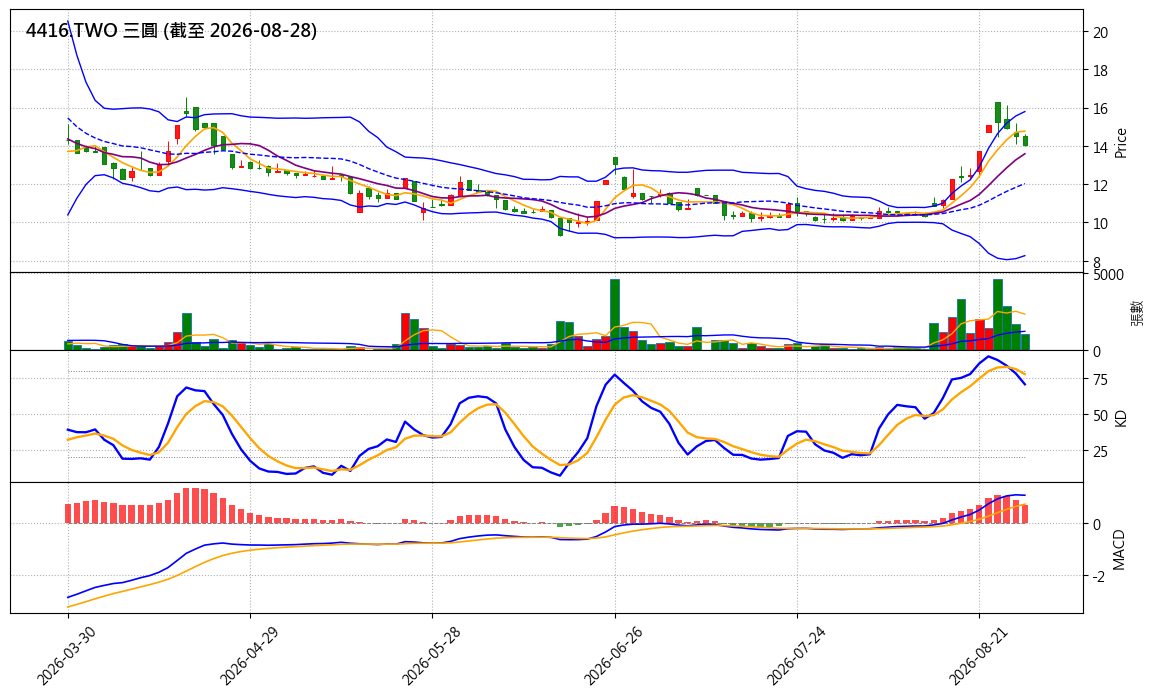Click the chart title '4416.TWO 三圓'
The height and width of the screenshot is (698, 1155).
(x=92, y=30)
